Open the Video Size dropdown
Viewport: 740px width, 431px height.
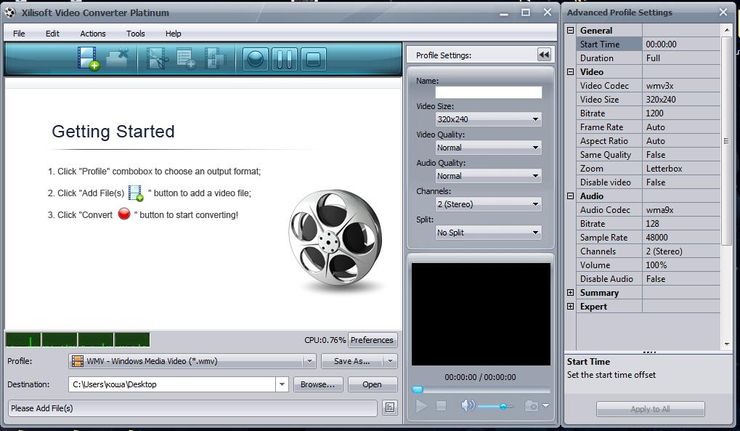coord(488,119)
